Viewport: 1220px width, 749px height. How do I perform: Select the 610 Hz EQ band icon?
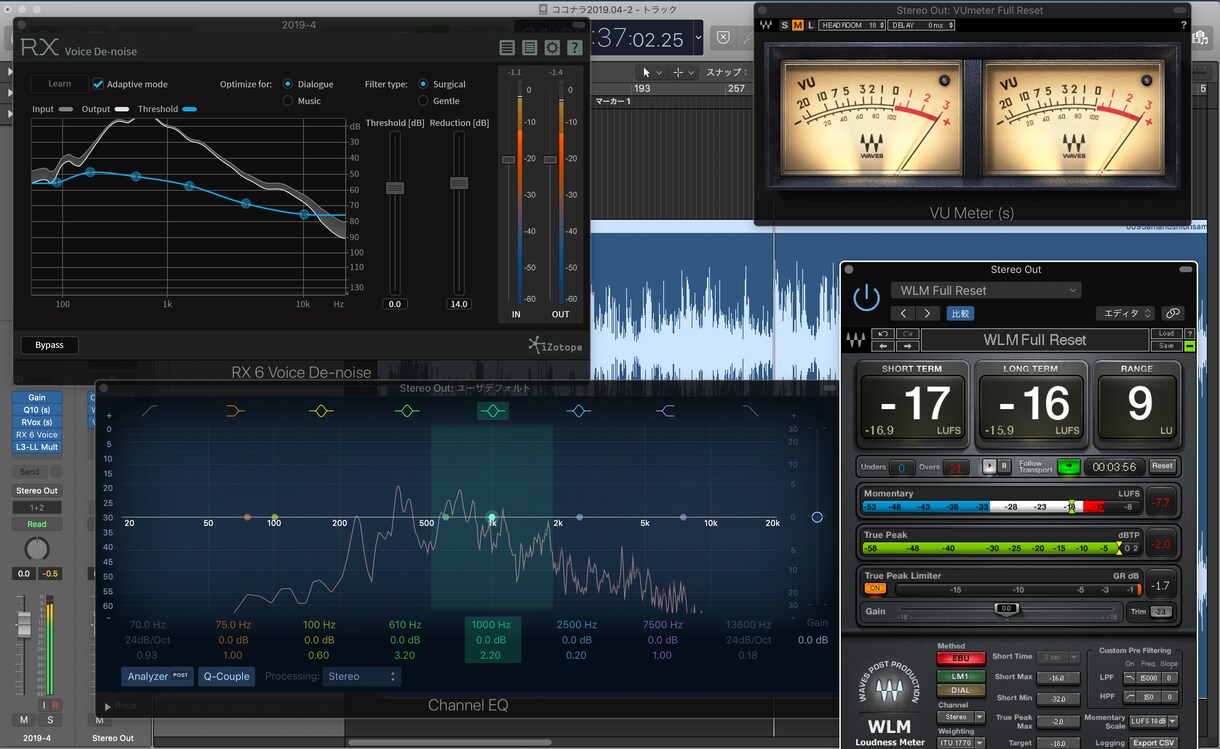(406, 411)
